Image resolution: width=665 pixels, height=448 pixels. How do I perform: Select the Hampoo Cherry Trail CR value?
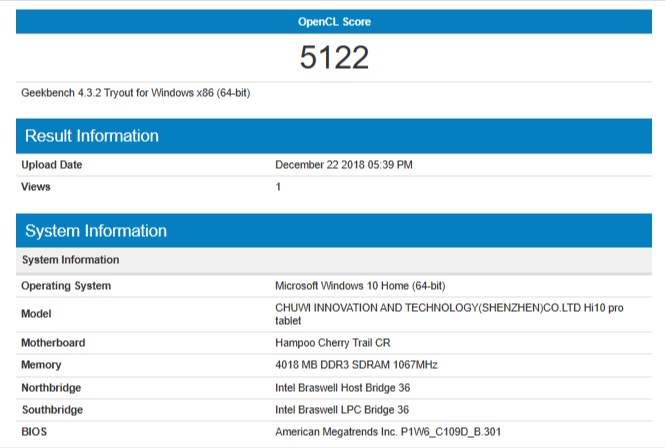tap(333, 343)
